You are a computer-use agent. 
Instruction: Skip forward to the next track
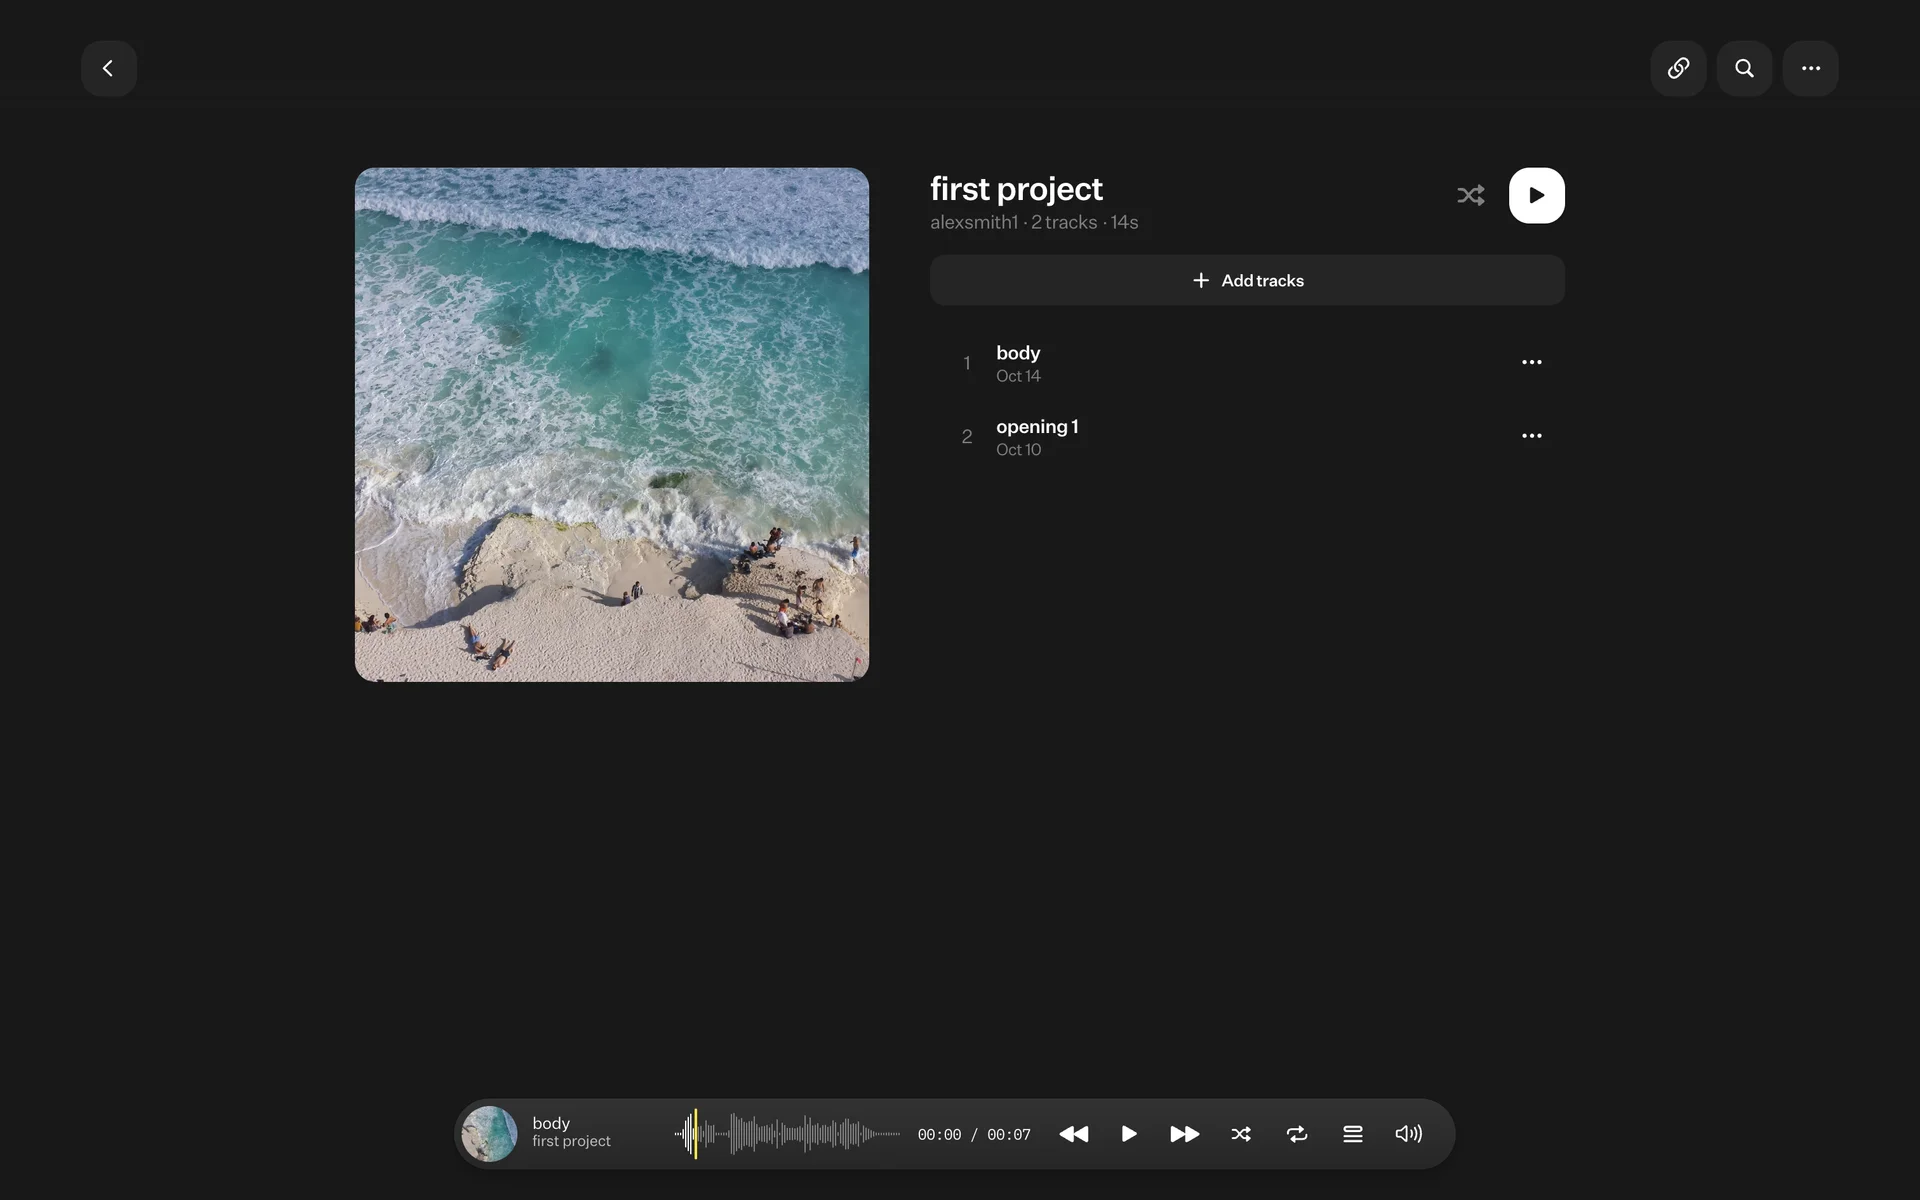coord(1184,1134)
